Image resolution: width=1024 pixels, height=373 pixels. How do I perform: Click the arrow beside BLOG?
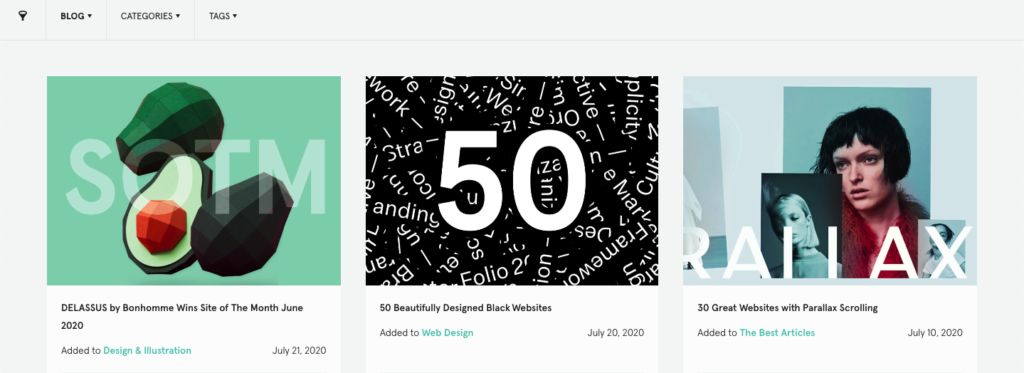[x=89, y=16]
